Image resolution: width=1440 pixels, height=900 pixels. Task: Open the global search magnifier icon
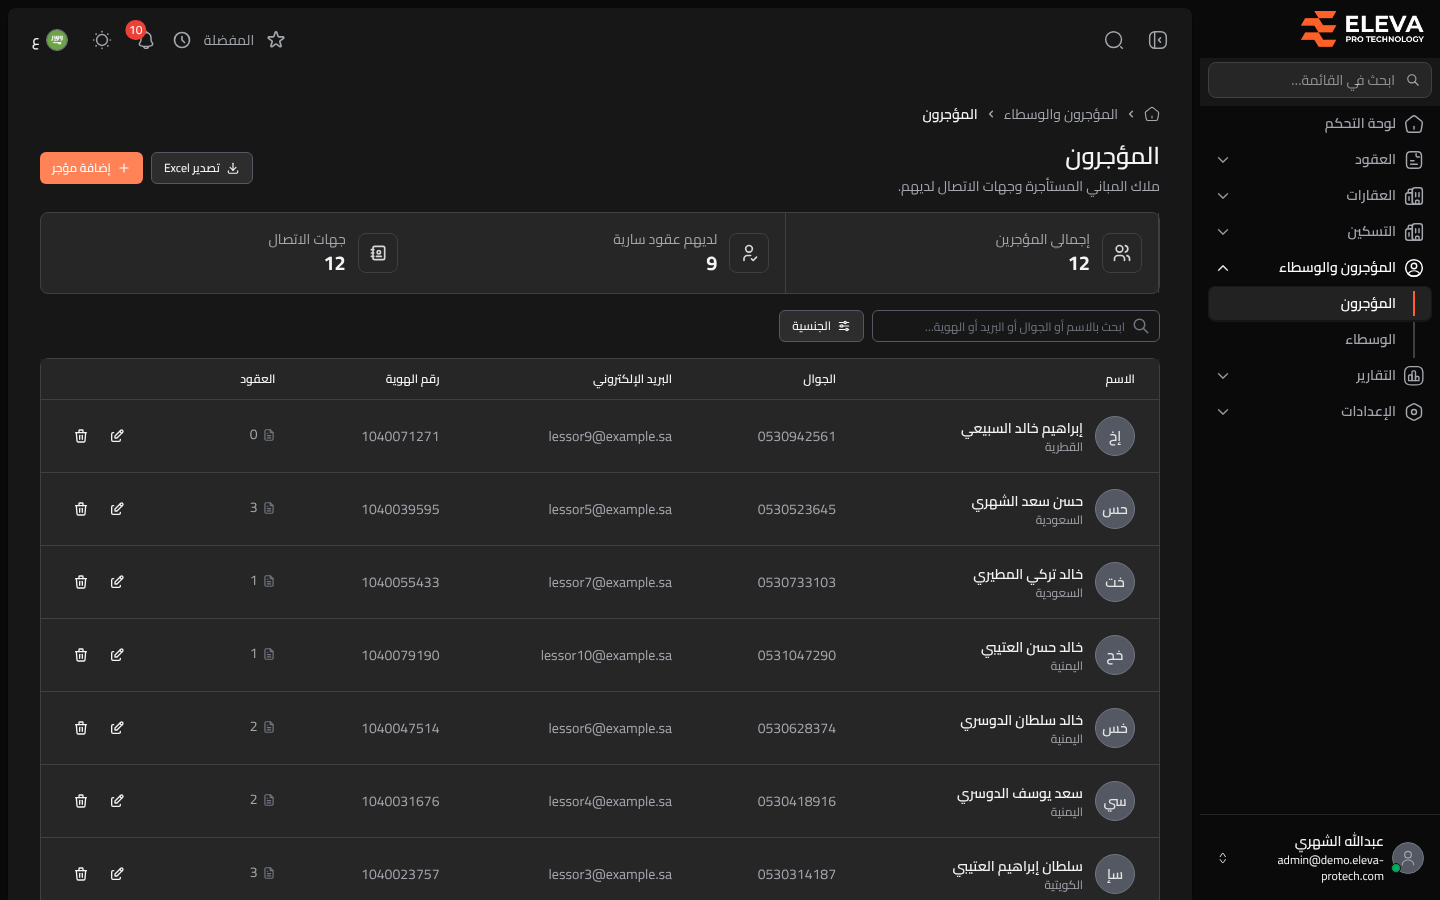(x=1114, y=40)
